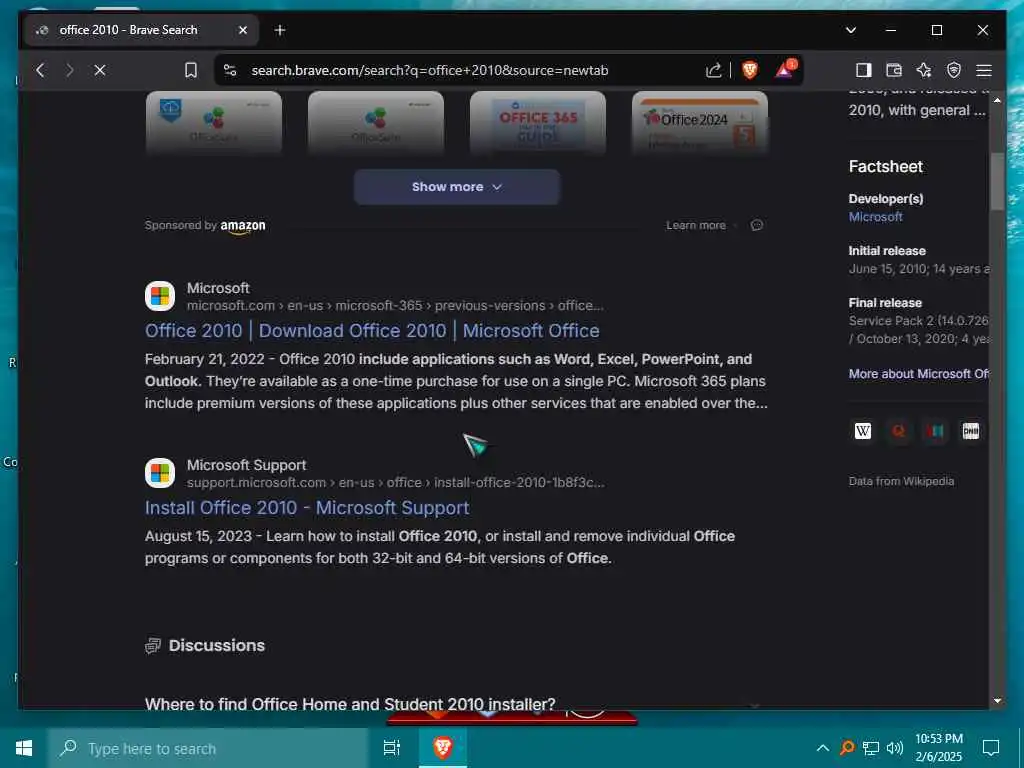Click the address bar URL field

click(x=430, y=70)
